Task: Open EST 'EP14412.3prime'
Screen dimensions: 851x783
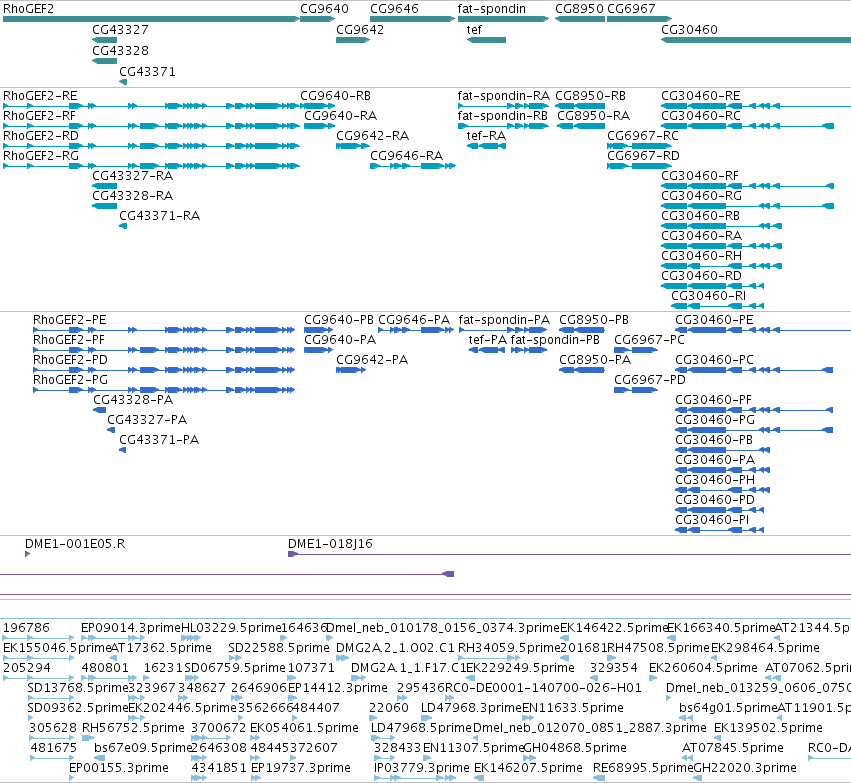Action: [338, 689]
